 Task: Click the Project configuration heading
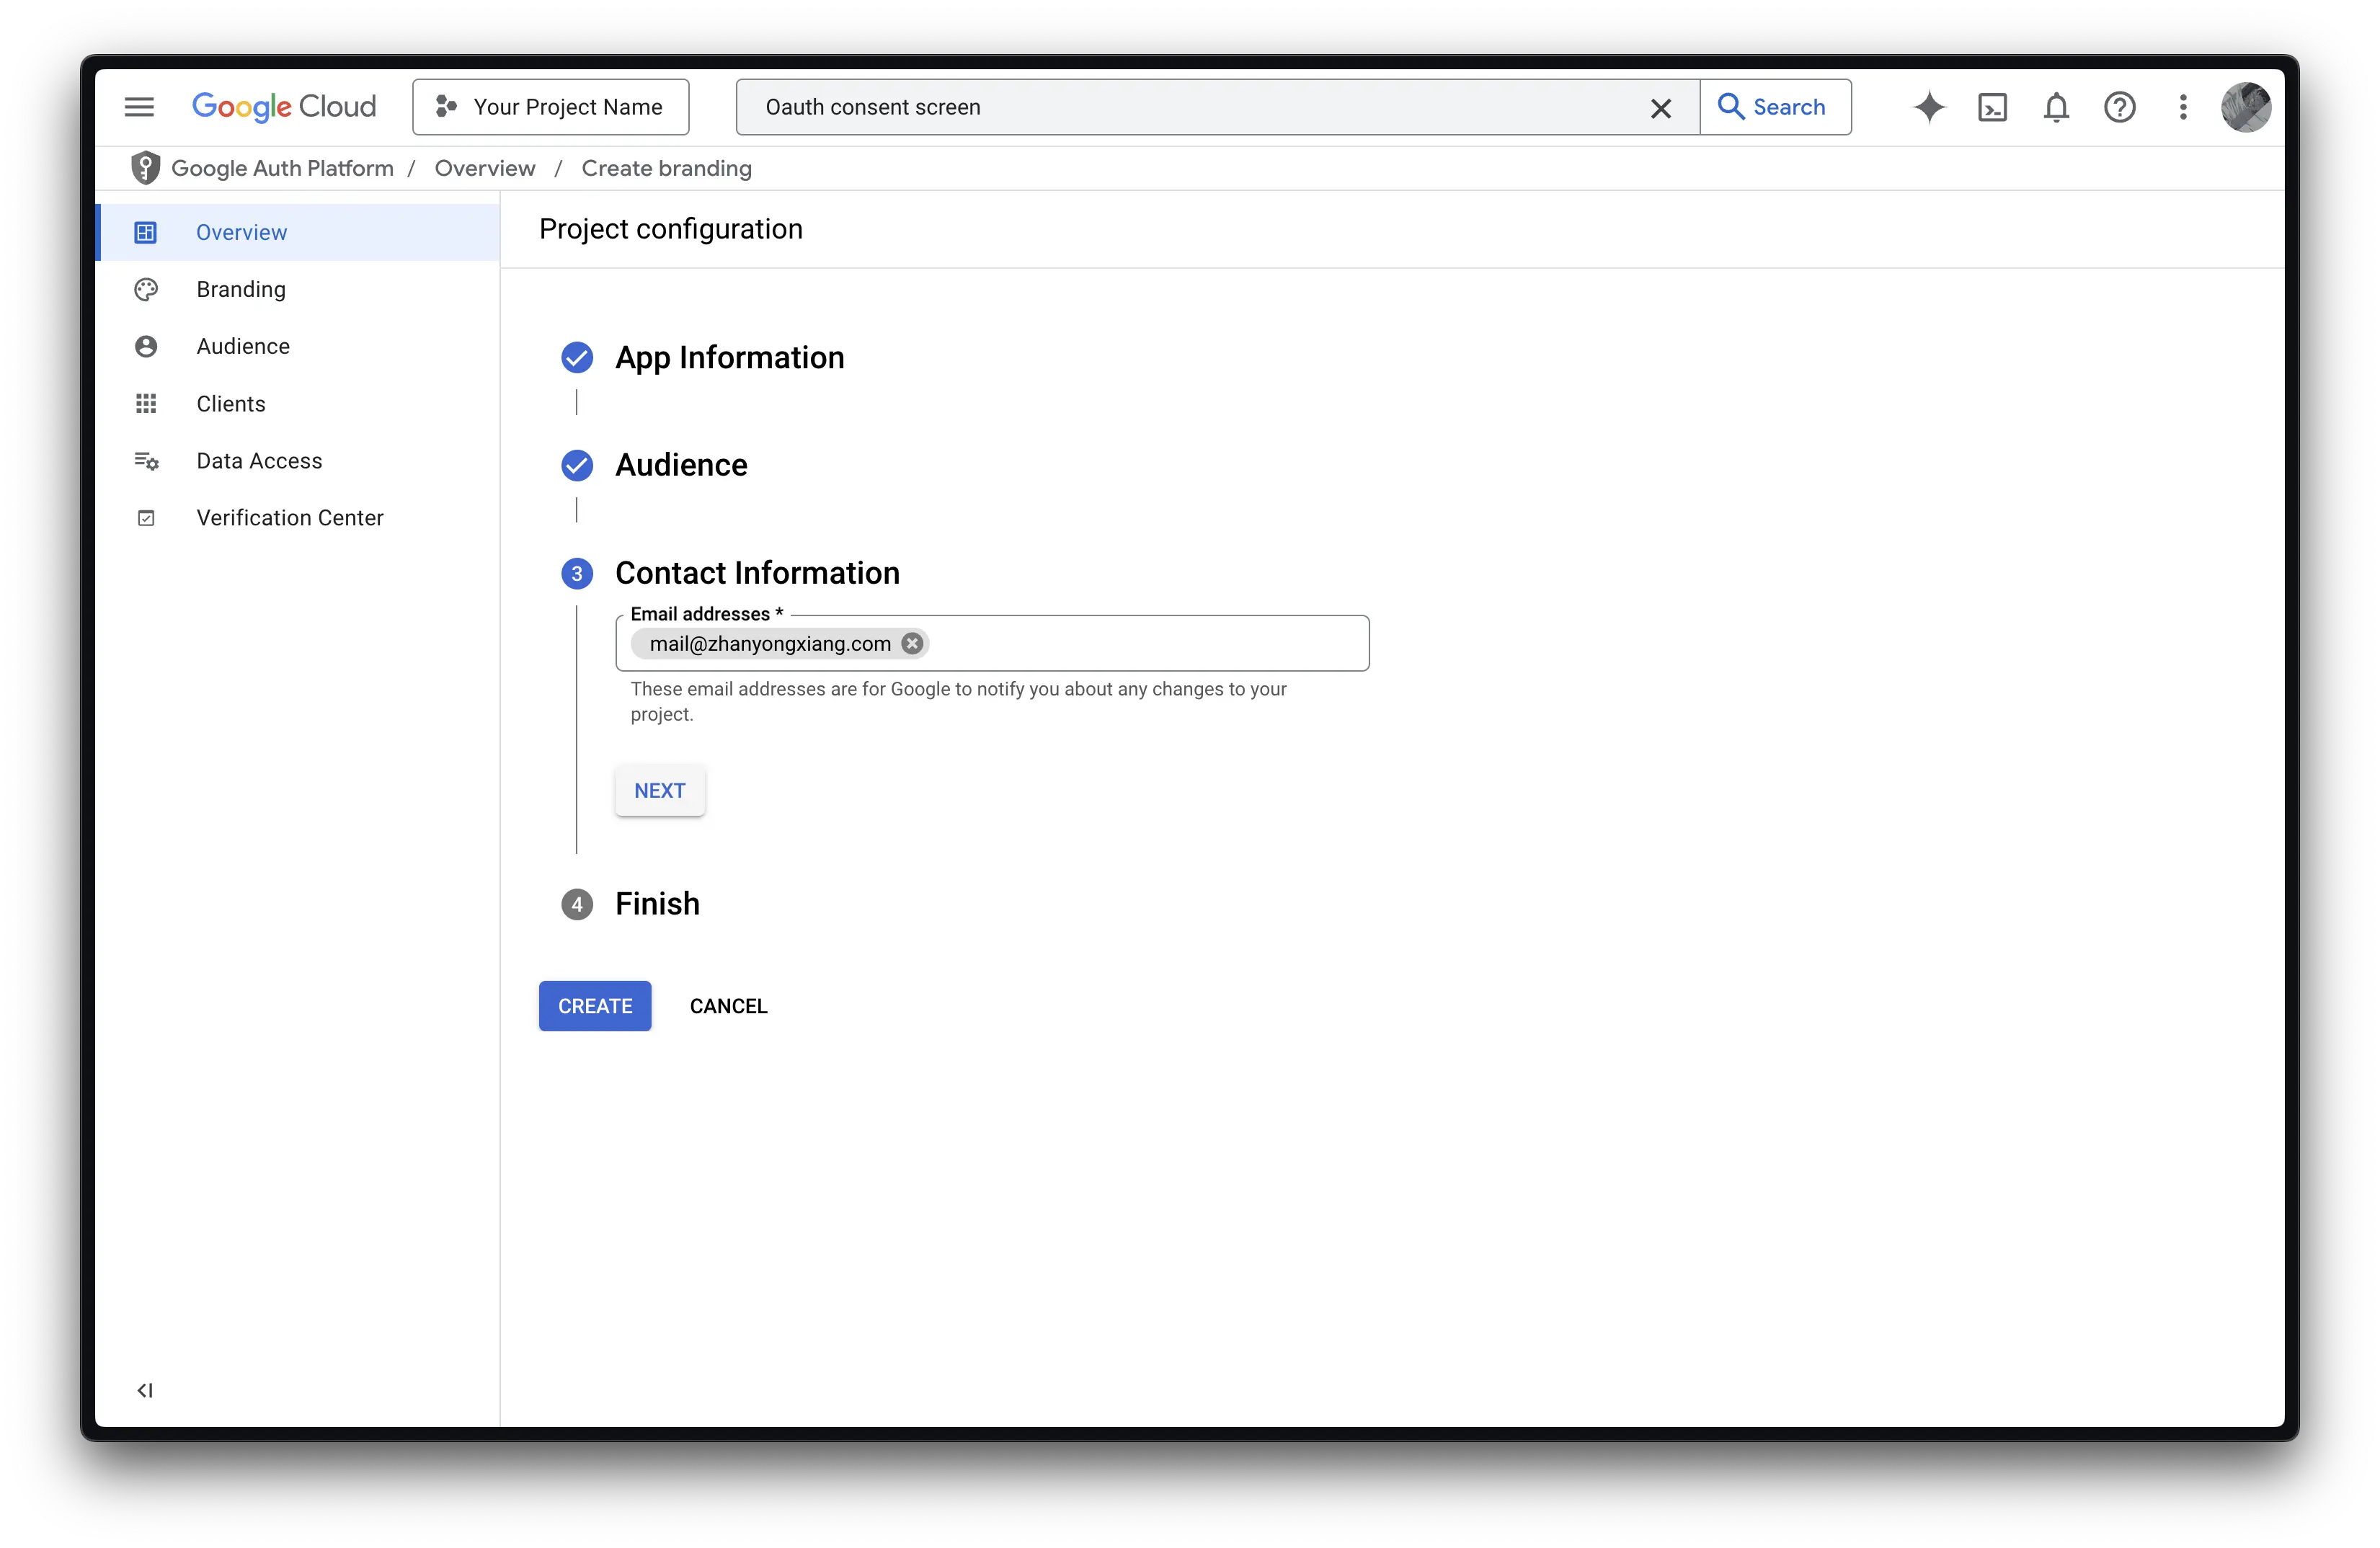tap(671, 229)
